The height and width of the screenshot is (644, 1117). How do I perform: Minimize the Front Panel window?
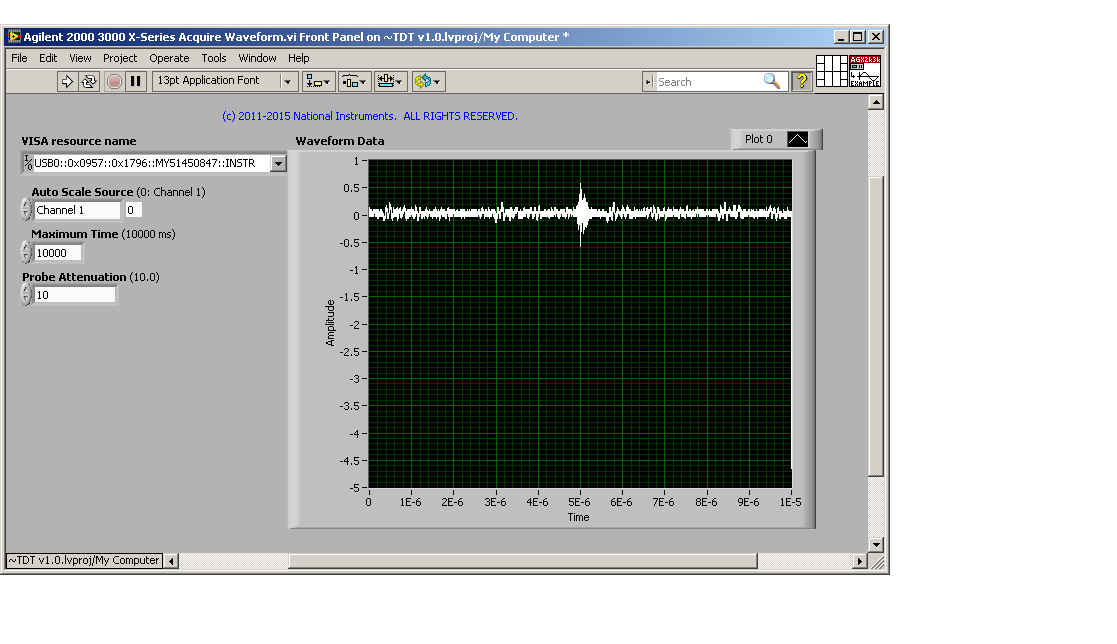pyautogui.click(x=841, y=37)
